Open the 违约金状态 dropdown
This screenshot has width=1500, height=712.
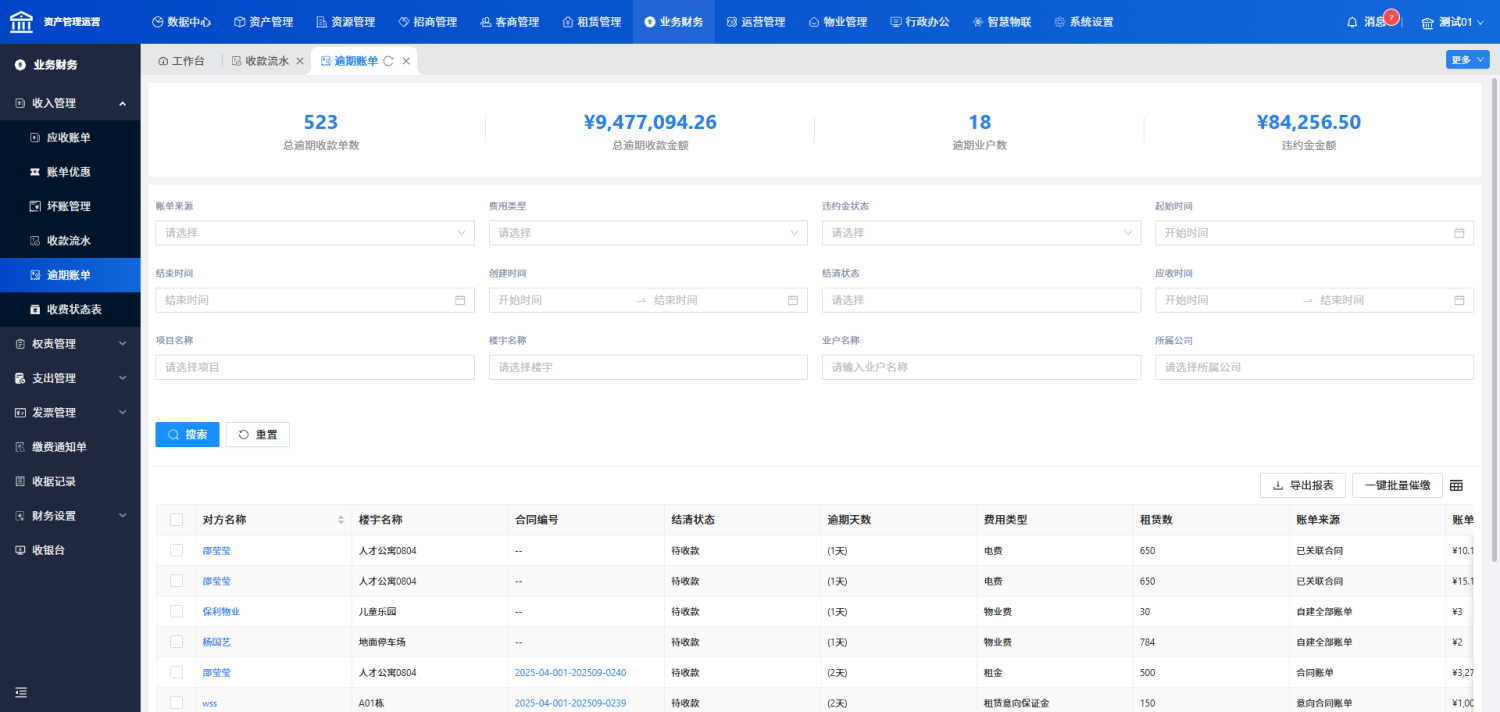[981, 233]
